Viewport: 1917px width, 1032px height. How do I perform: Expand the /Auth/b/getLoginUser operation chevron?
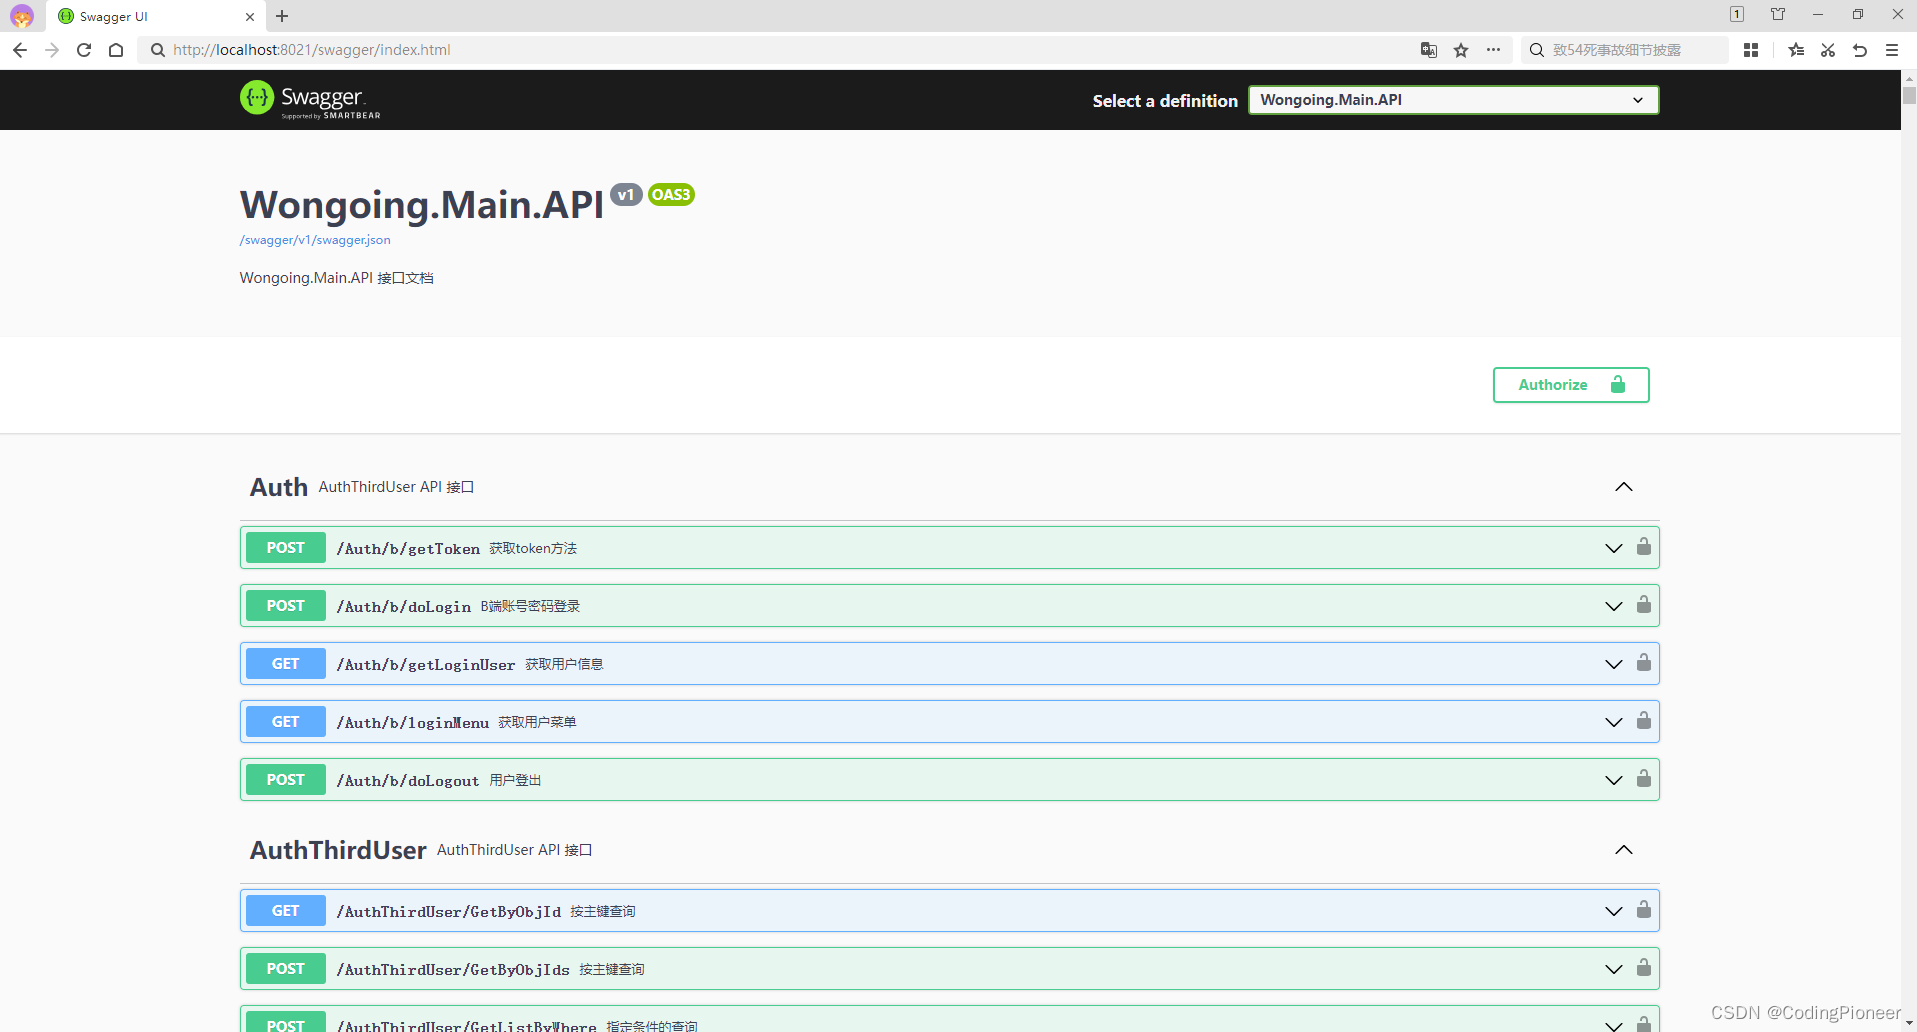1614,664
